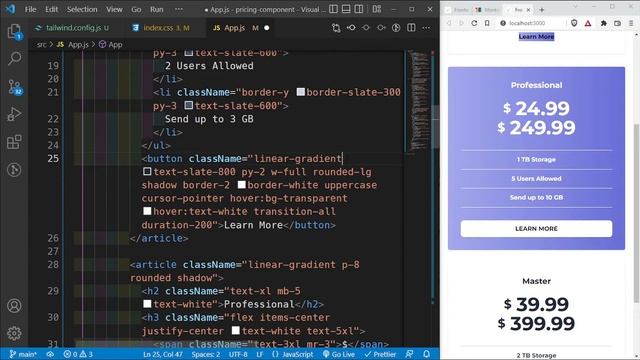The height and width of the screenshot is (360, 640).
Task: Open browser extensions puzzle icon
Action: [x=604, y=23]
